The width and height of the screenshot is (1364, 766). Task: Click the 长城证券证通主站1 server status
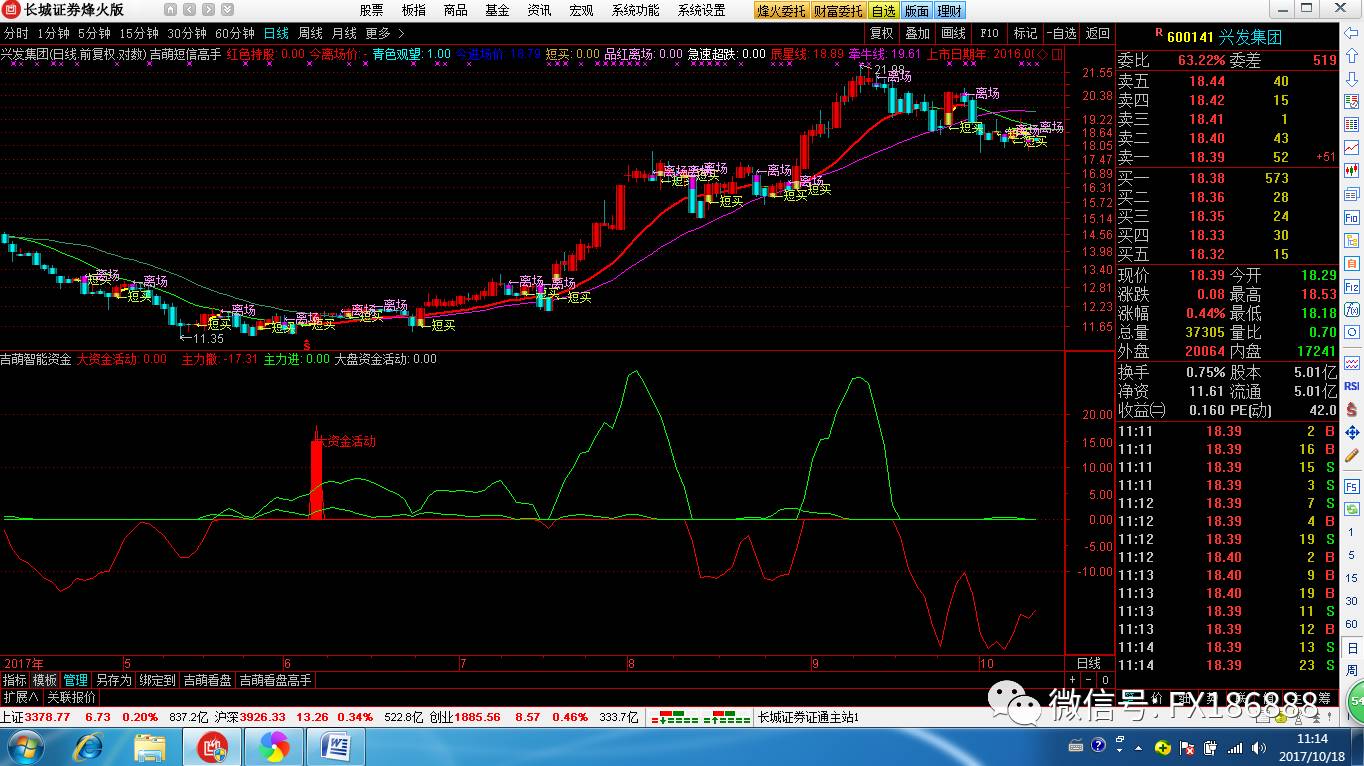809,717
